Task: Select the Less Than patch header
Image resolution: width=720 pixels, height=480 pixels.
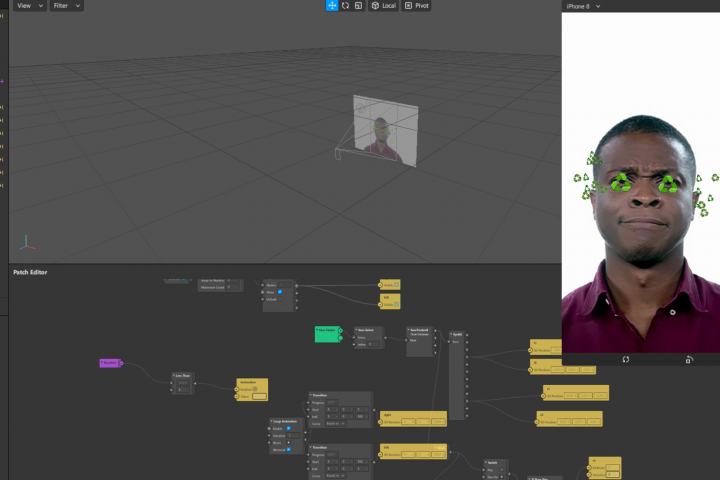Action: pyautogui.click(x=183, y=376)
